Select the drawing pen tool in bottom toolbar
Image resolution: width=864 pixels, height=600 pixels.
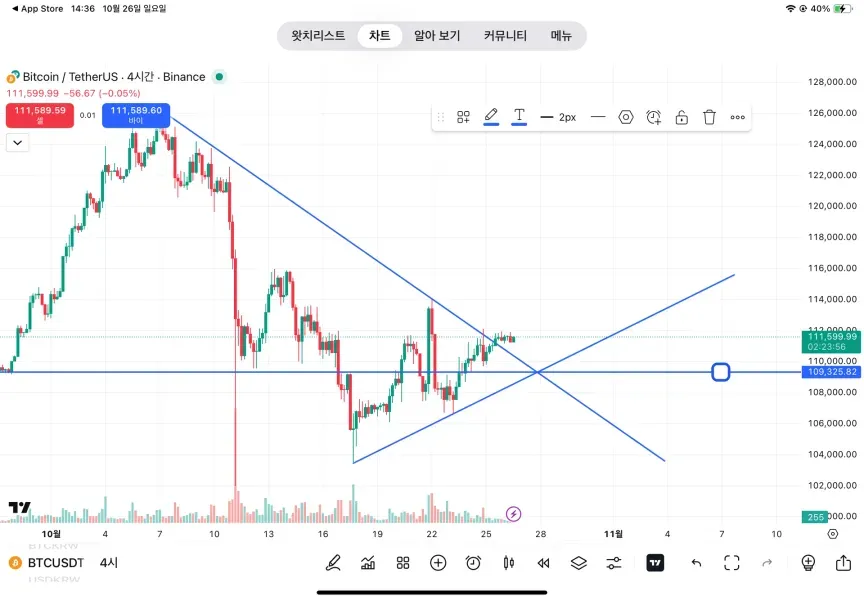[333, 563]
